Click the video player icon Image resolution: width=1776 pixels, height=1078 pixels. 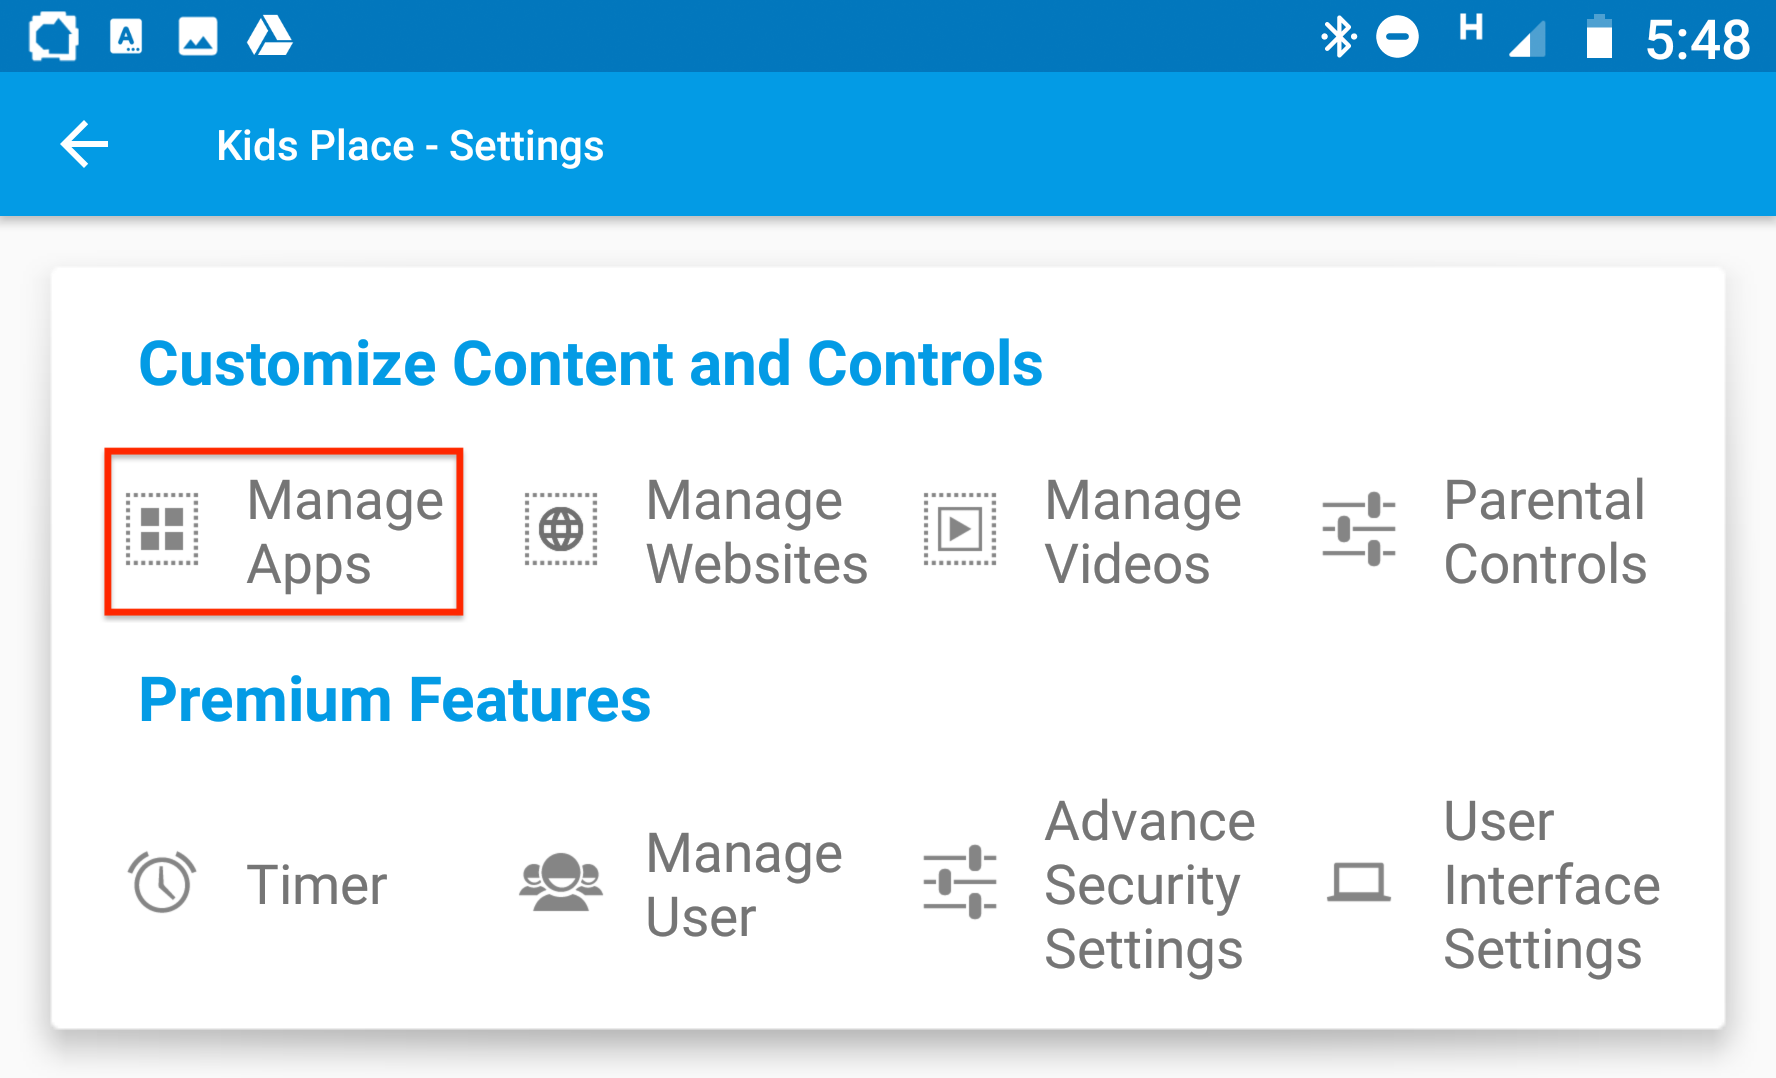pos(960,531)
